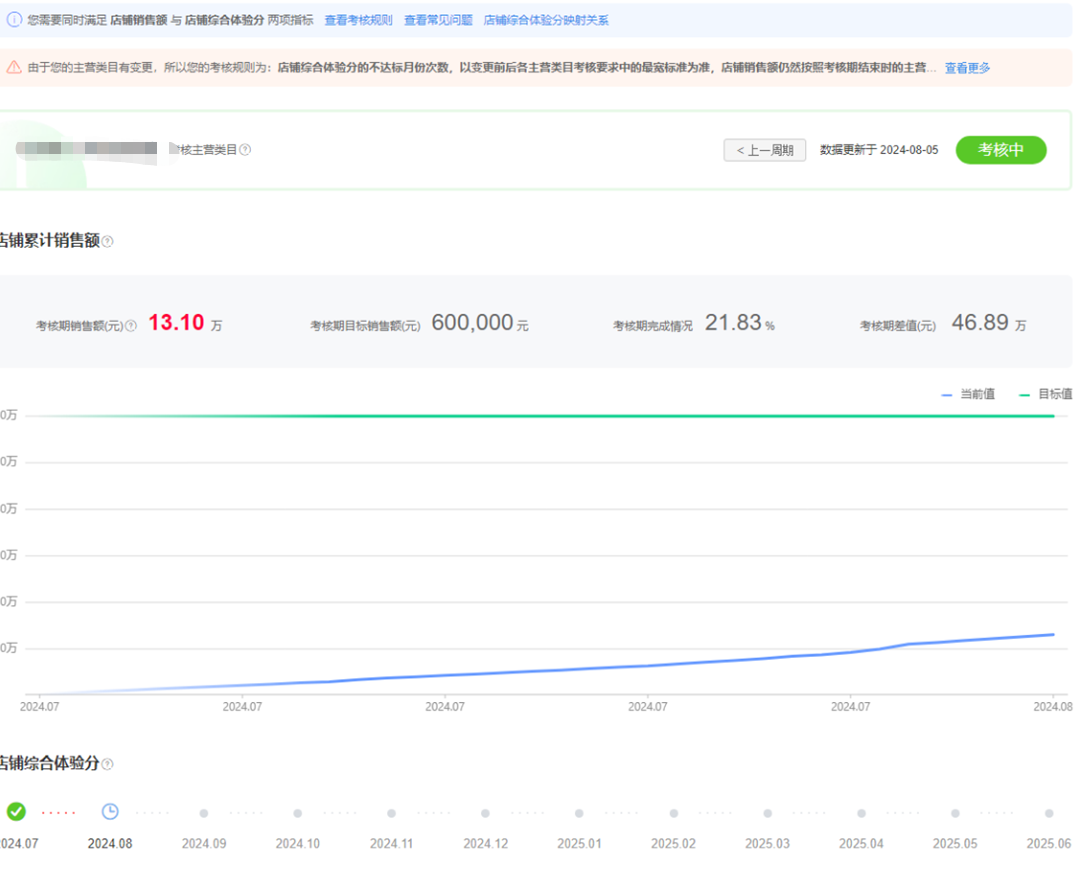
Task: Select the 2025.06 timeline dot
Action: pyautogui.click(x=1049, y=814)
